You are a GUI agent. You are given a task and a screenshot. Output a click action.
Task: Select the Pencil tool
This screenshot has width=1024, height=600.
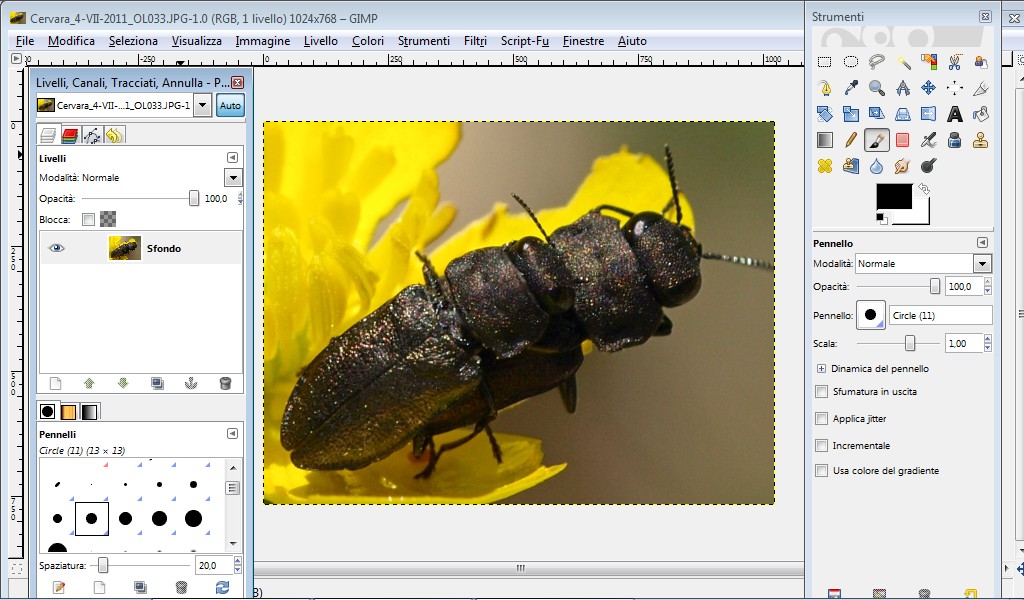click(x=851, y=140)
